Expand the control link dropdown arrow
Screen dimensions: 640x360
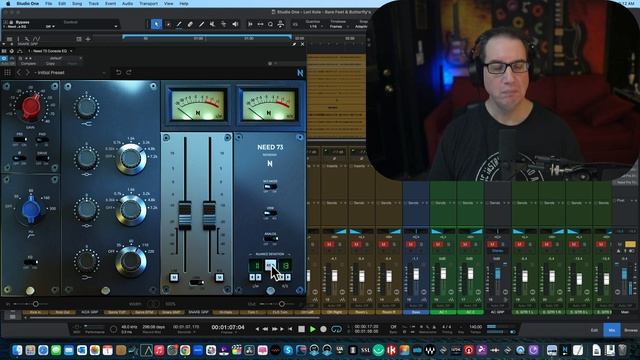[x=116, y=27]
